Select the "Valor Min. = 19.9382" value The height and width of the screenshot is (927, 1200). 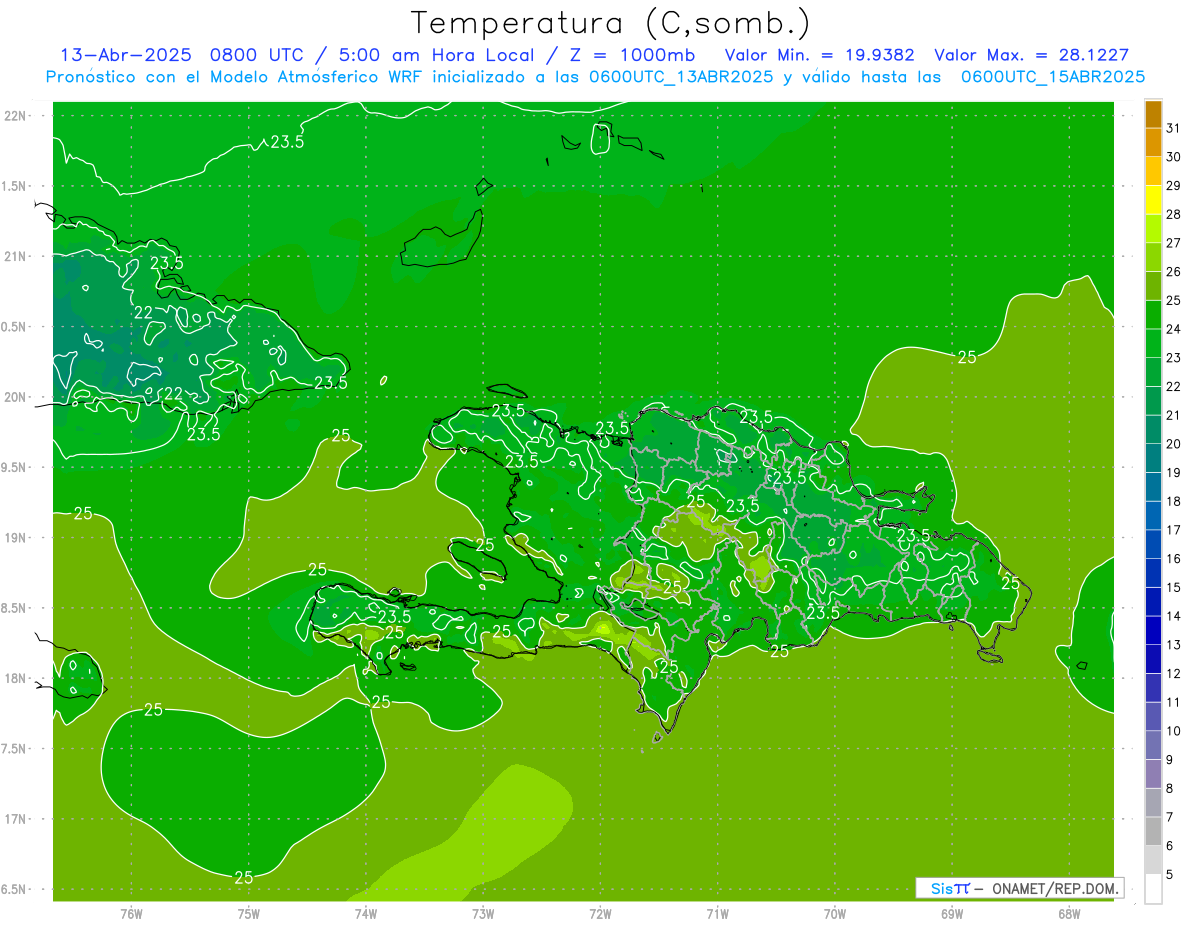point(819,55)
